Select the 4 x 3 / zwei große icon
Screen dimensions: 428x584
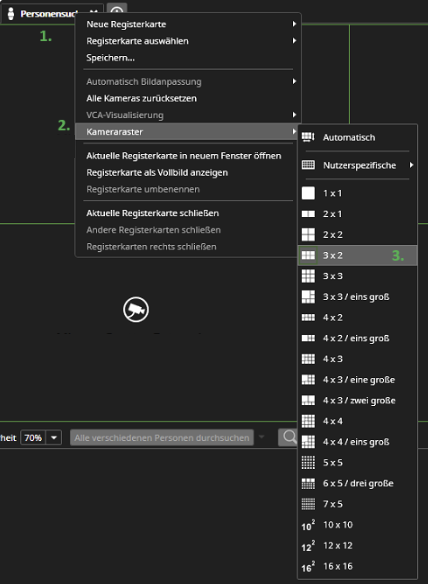pos(308,400)
